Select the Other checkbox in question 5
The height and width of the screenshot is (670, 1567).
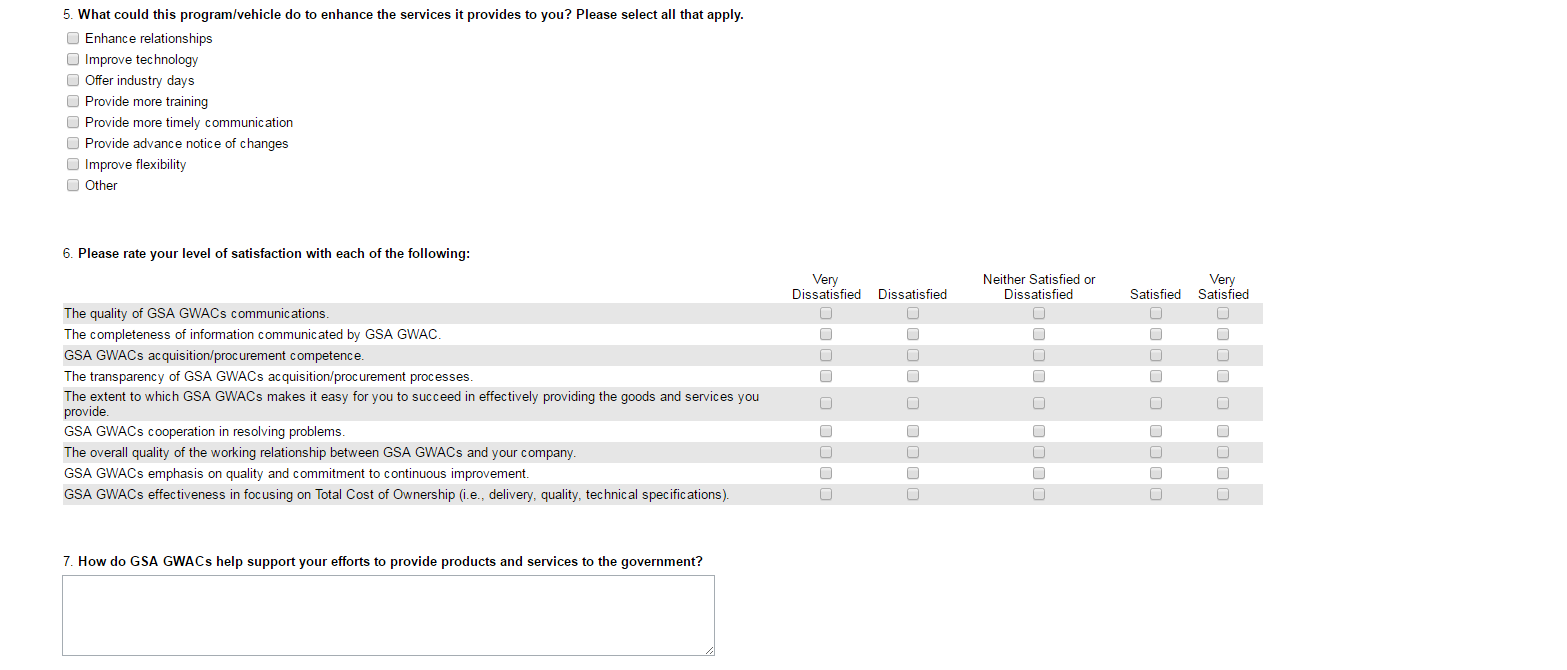[x=73, y=185]
